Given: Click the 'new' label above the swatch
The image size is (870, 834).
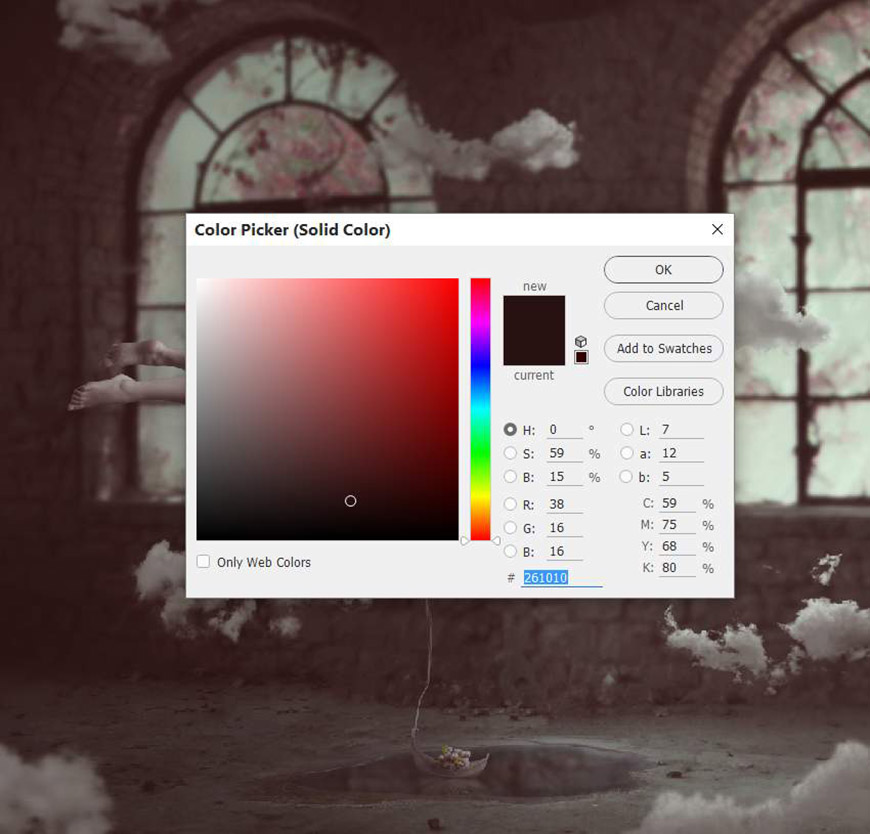Looking at the screenshot, I should coord(534,286).
